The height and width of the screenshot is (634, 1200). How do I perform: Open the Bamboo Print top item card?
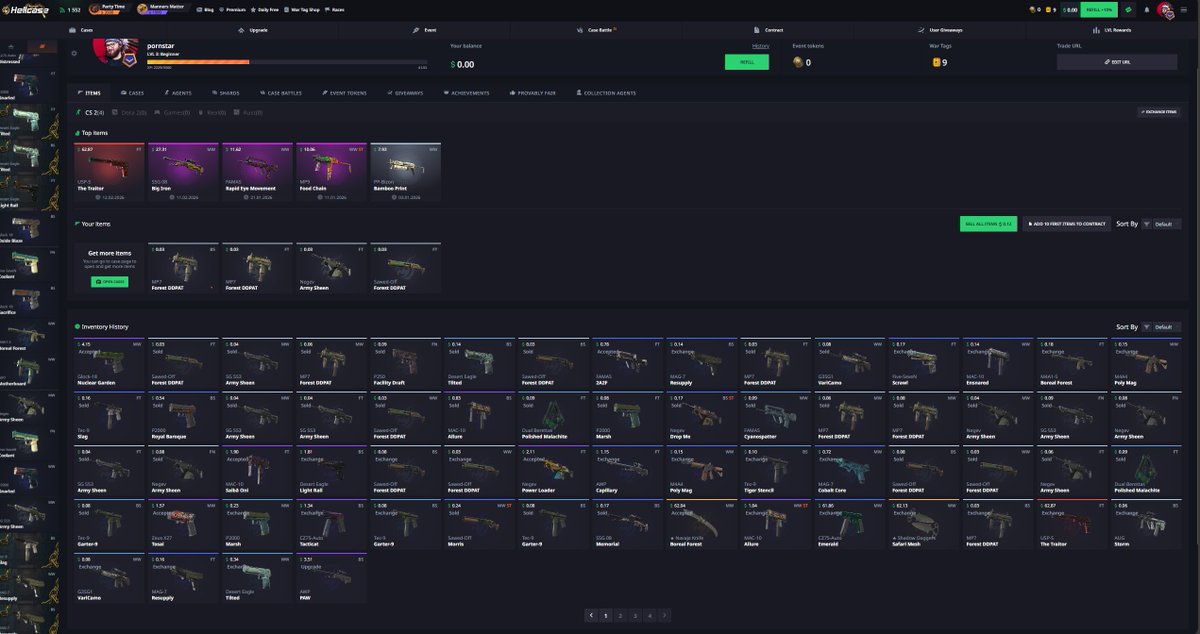coord(405,173)
